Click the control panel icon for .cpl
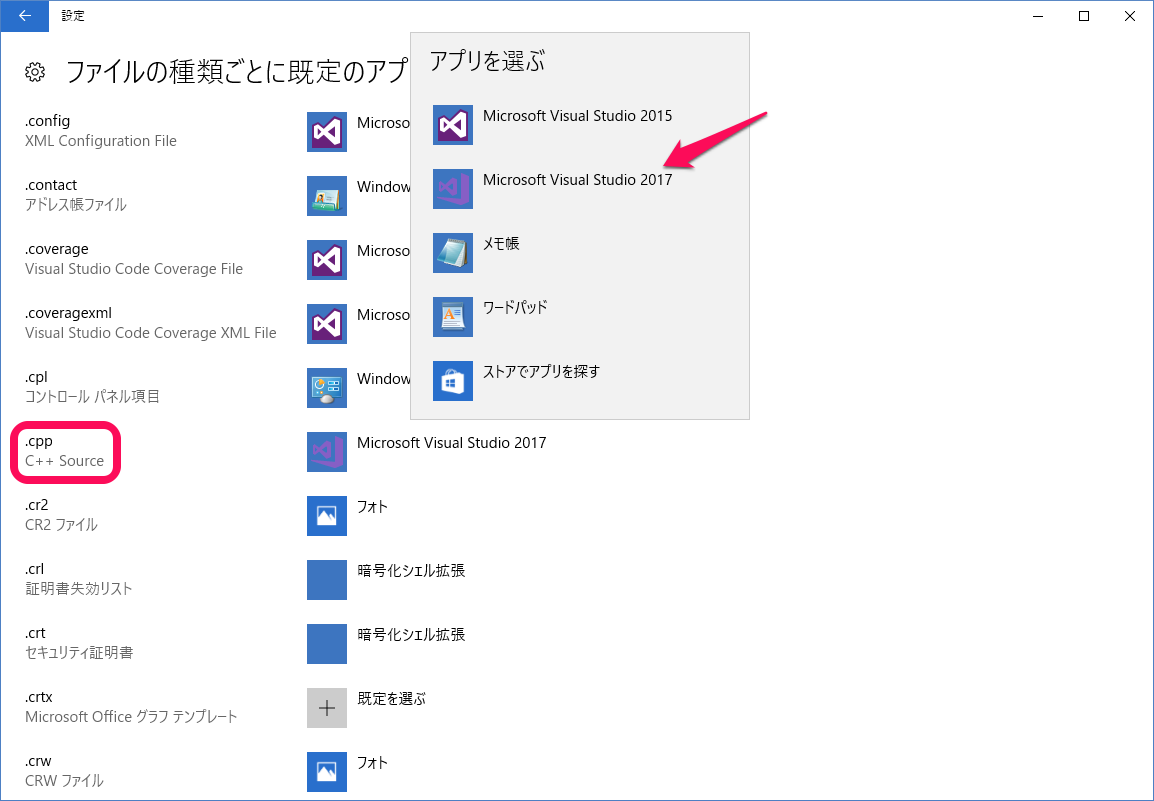The width and height of the screenshot is (1154, 801). (327, 388)
